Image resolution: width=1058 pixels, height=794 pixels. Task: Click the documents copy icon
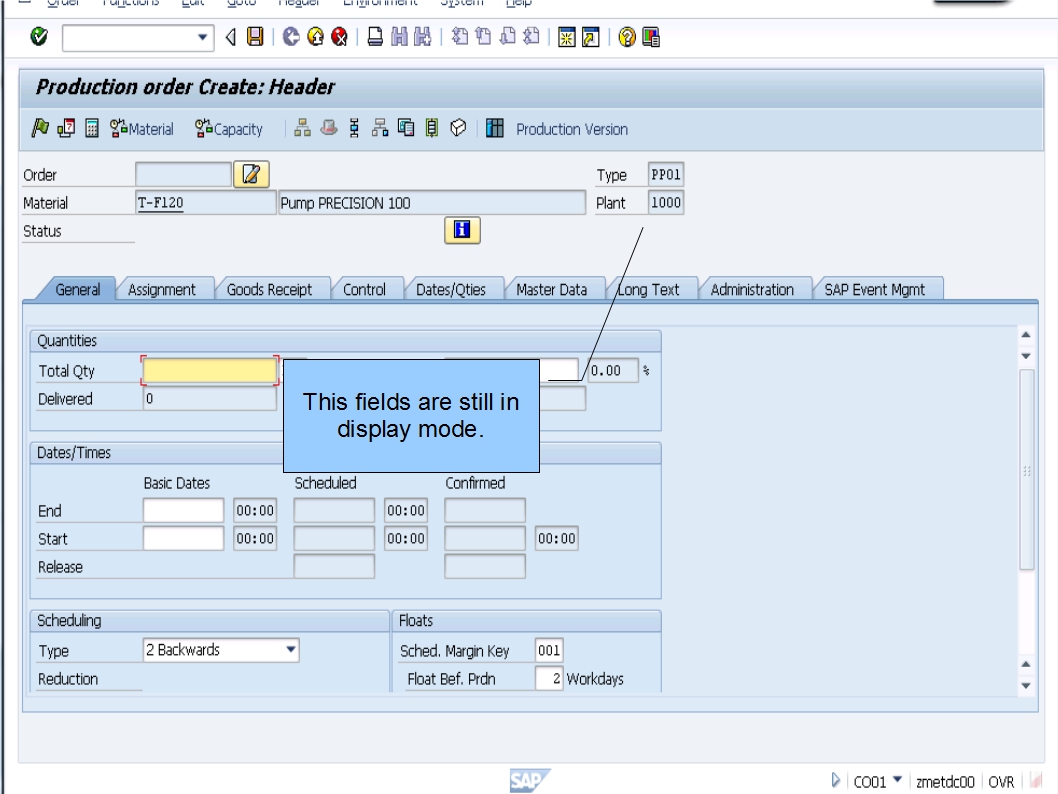click(406, 127)
